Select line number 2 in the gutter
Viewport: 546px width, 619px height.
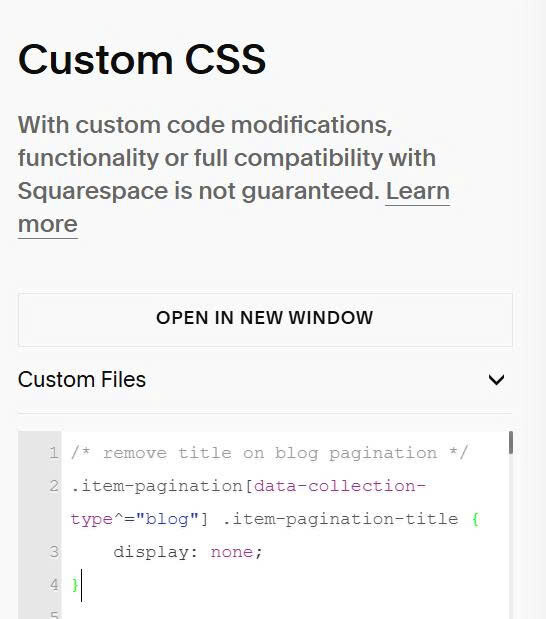(x=54, y=486)
